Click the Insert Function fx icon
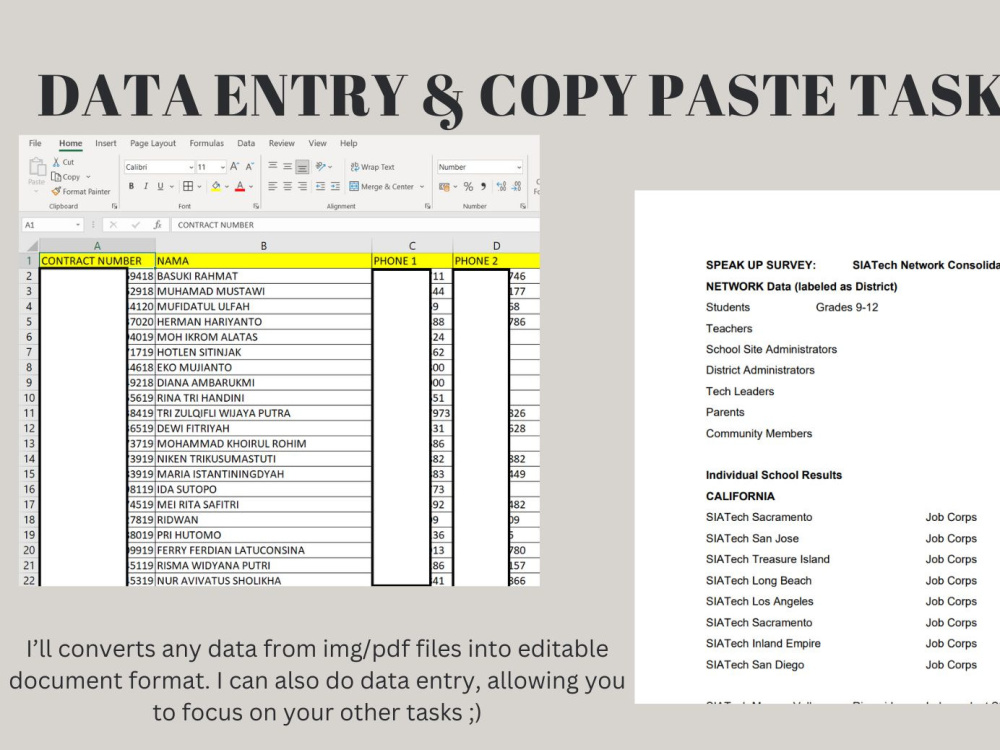The image size is (1000, 750). click(x=158, y=224)
